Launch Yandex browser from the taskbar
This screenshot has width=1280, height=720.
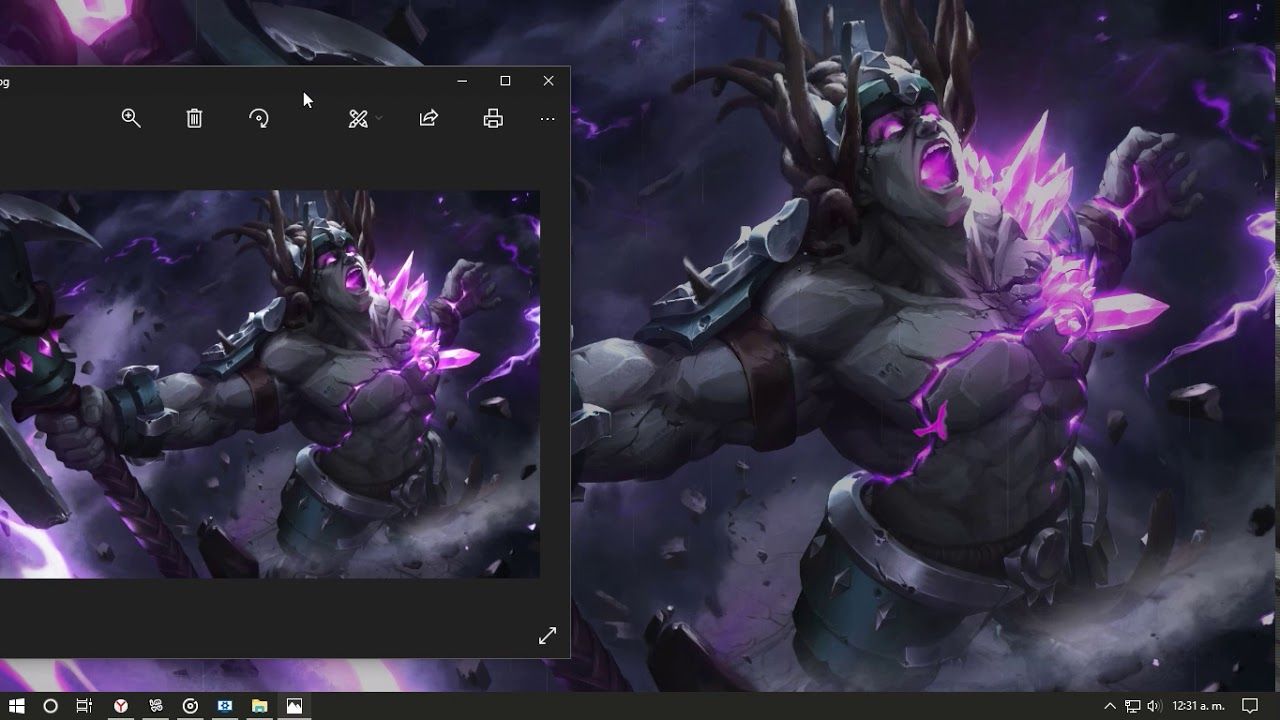coord(120,706)
